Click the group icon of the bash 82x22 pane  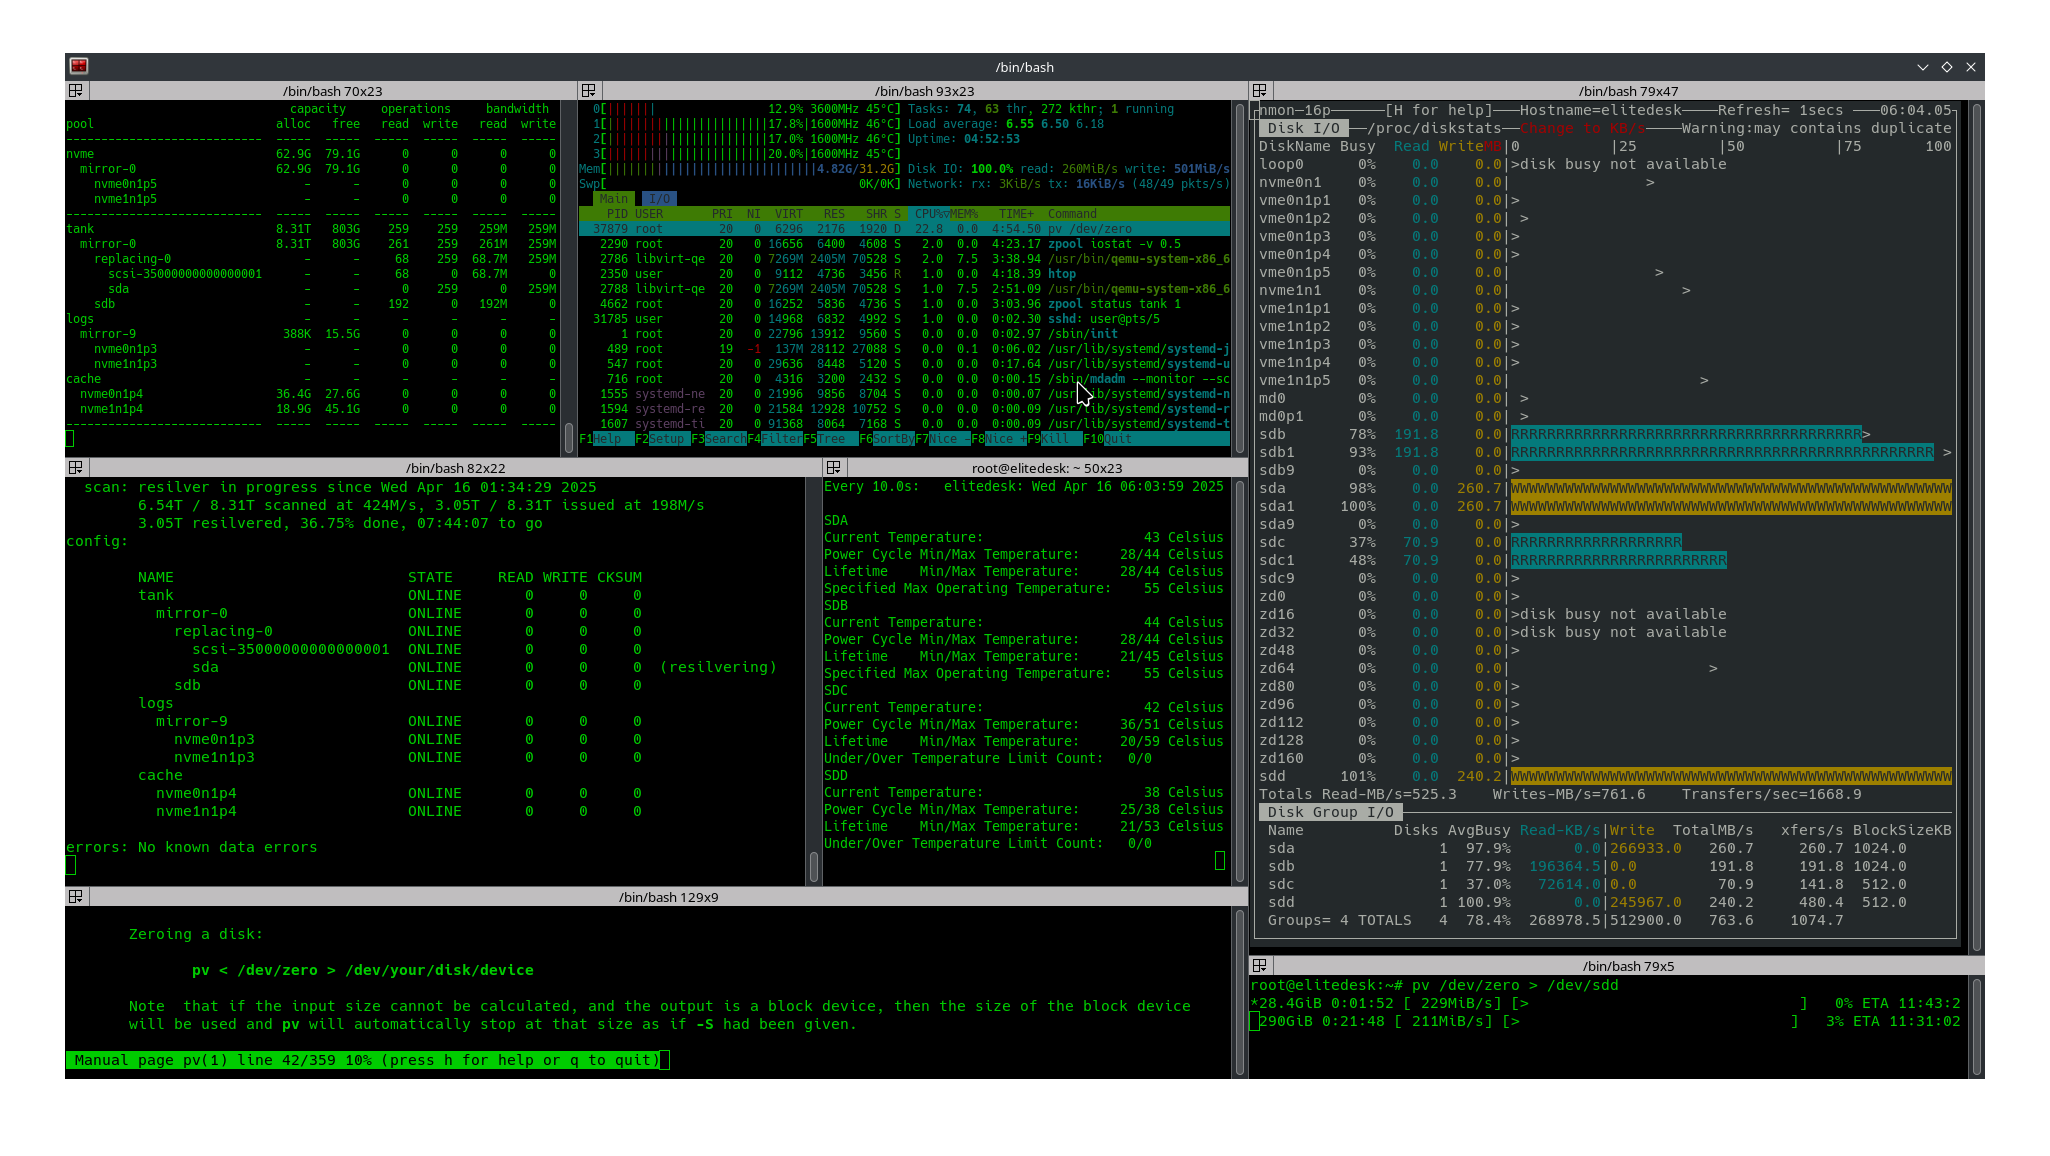tap(75, 468)
